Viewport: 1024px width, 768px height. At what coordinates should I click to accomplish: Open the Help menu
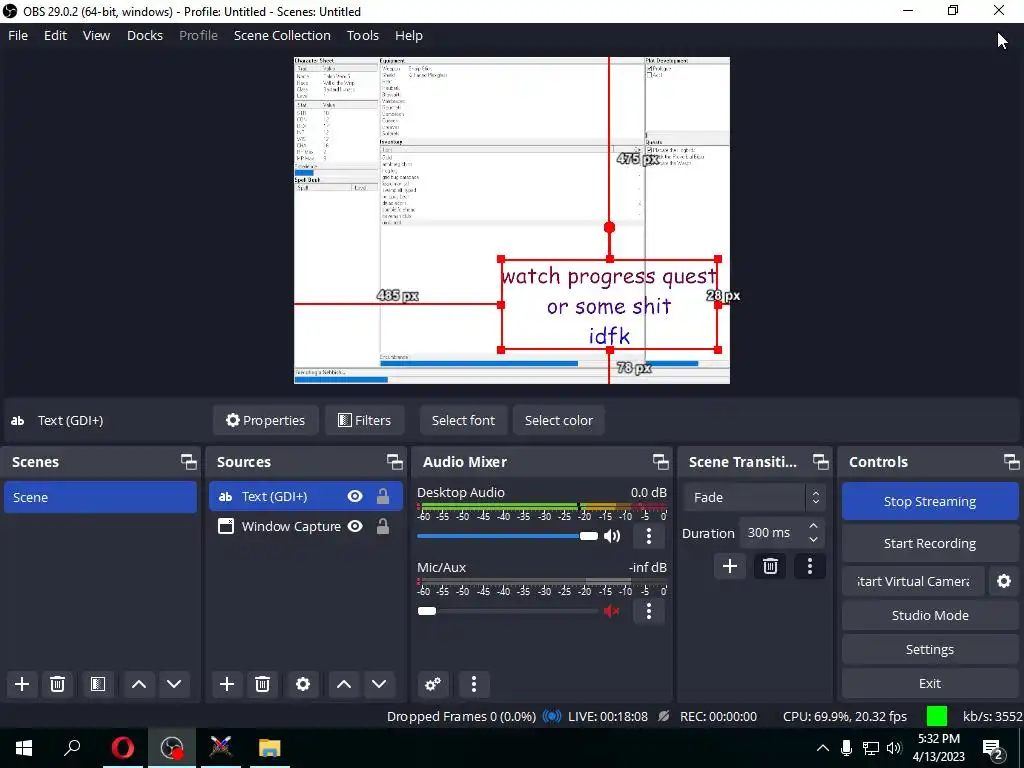click(x=409, y=35)
